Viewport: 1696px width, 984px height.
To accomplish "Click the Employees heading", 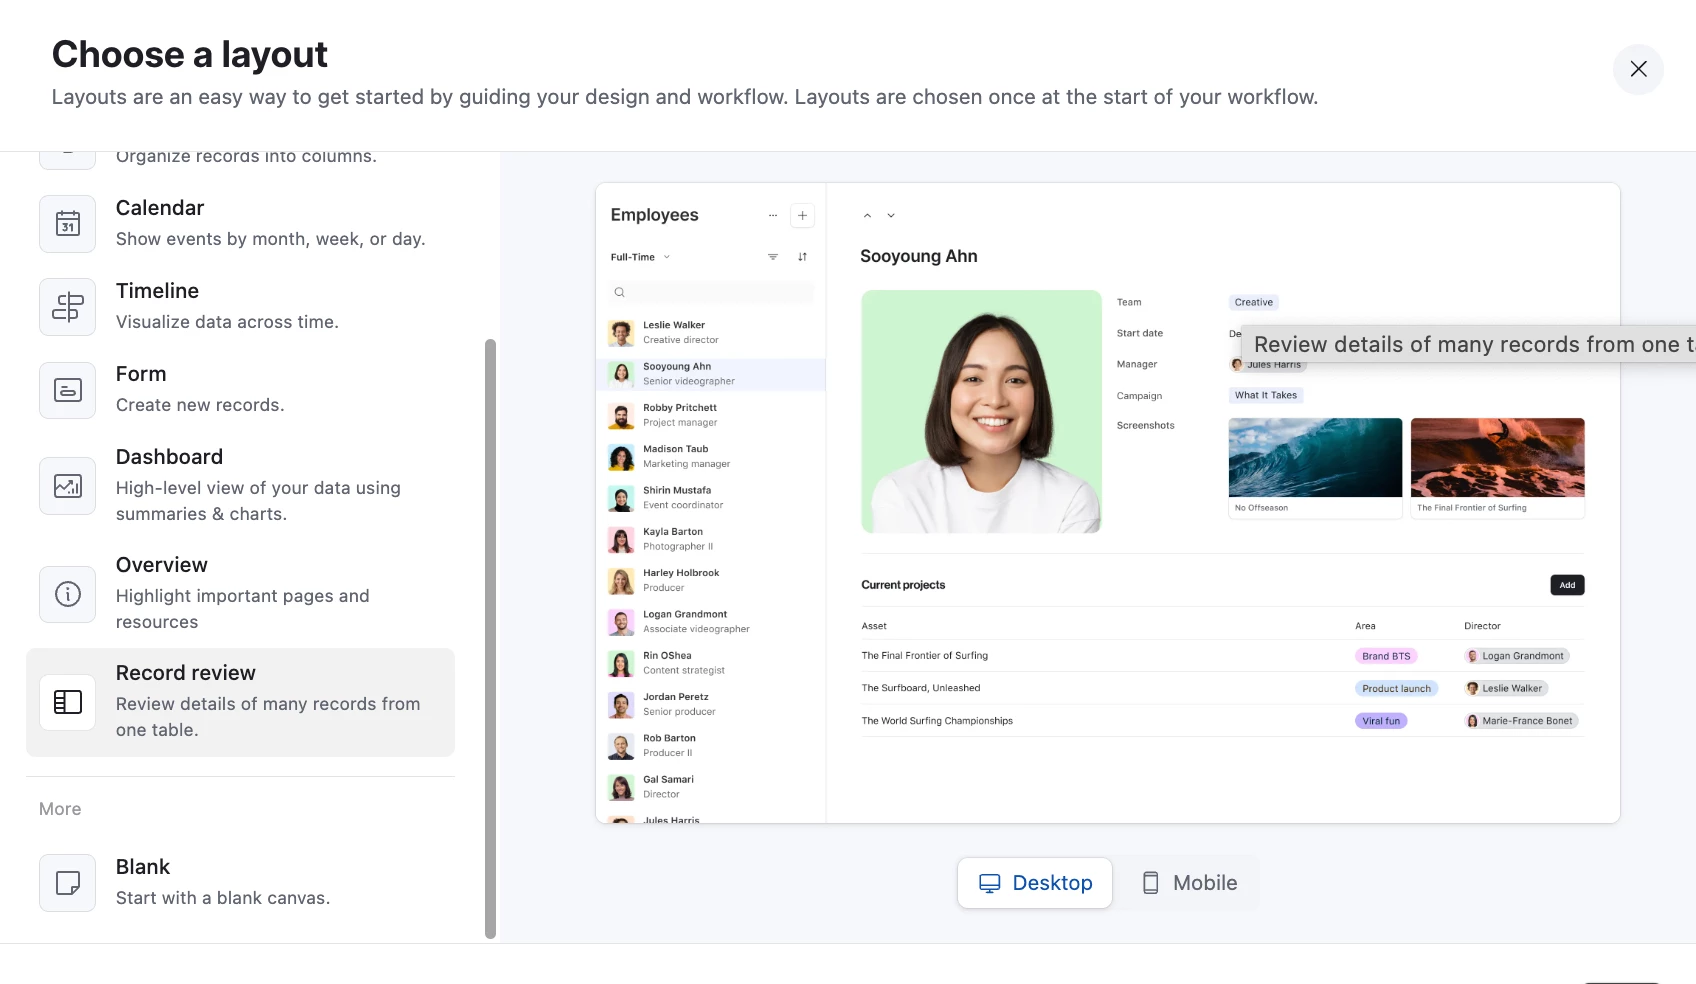I will click(x=654, y=215).
